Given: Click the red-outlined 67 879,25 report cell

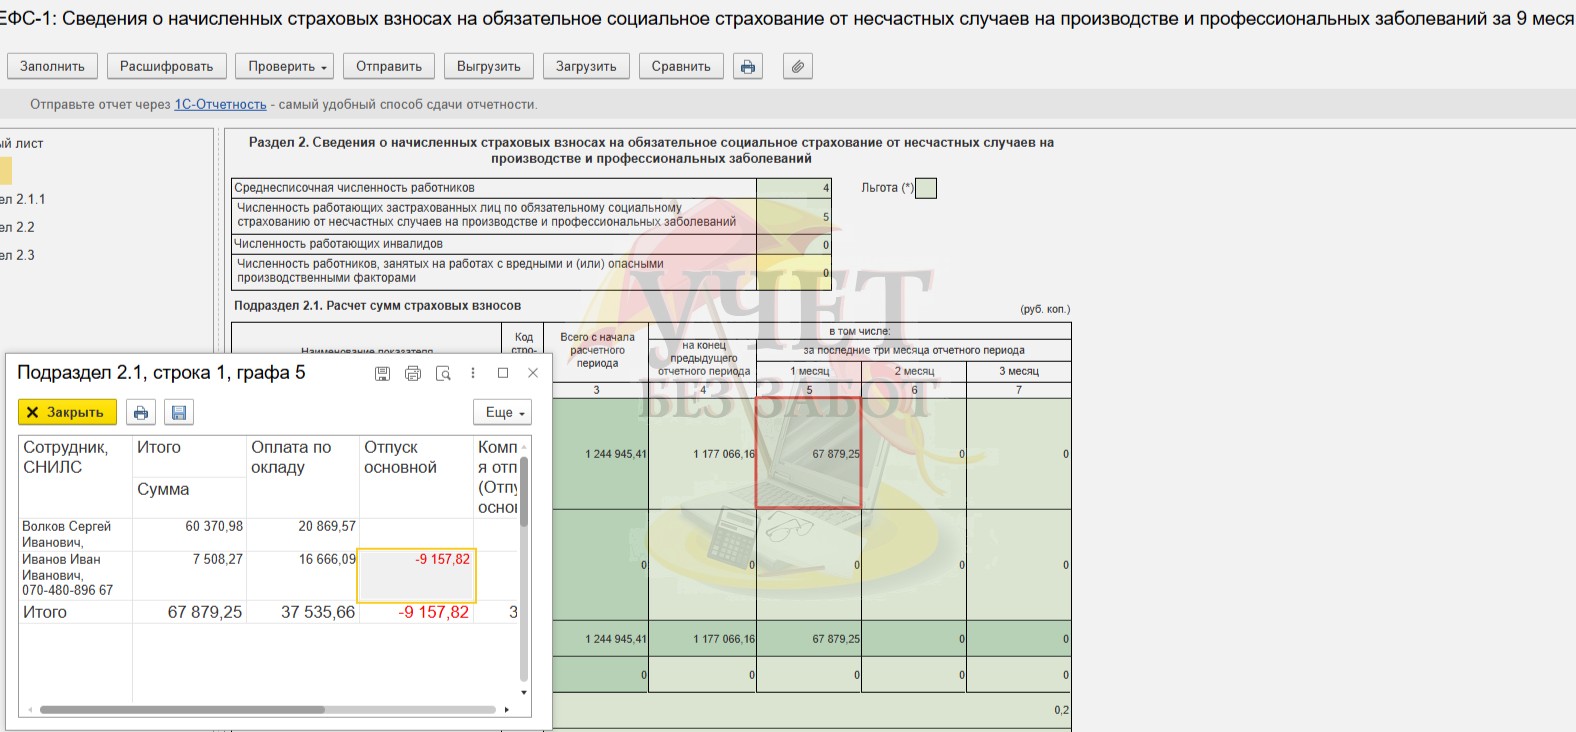Looking at the screenshot, I should [808, 453].
